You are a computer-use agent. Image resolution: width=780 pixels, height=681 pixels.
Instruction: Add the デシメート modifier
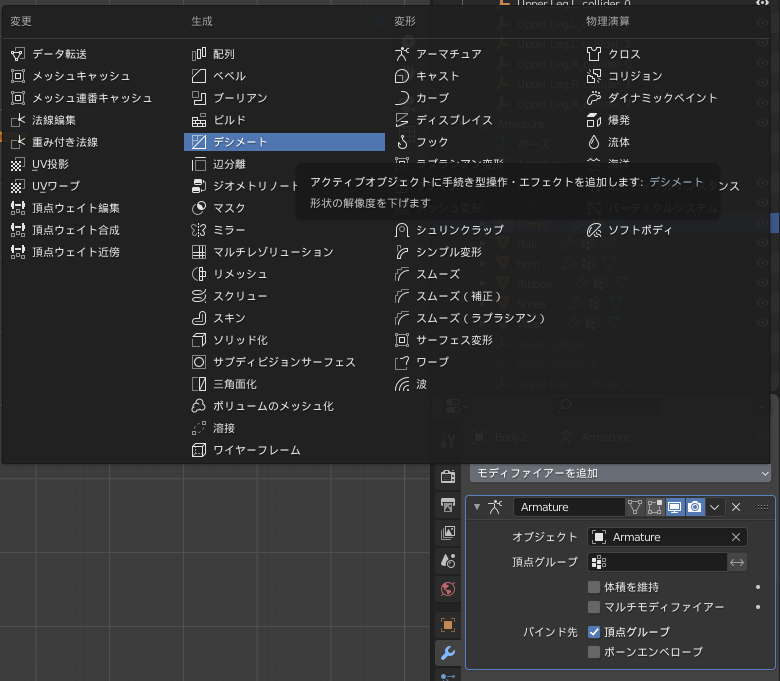point(284,142)
